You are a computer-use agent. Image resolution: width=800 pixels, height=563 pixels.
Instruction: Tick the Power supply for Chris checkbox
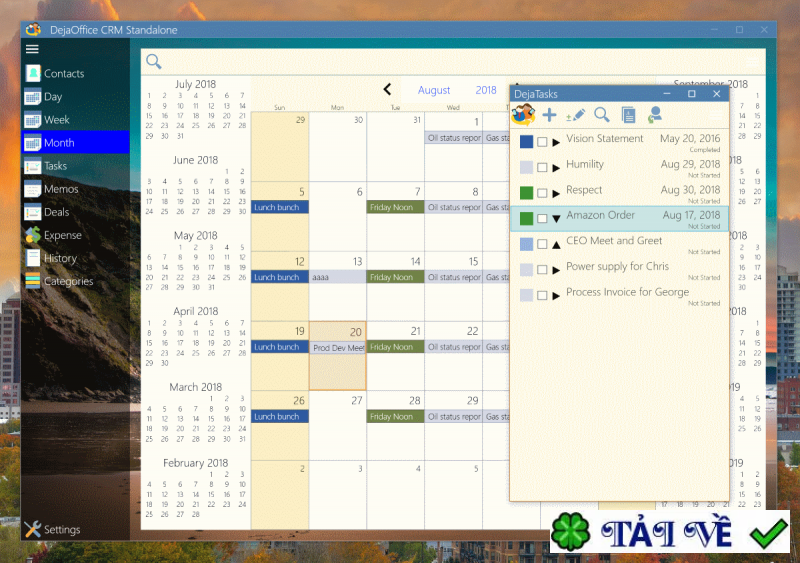click(x=542, y=270)
